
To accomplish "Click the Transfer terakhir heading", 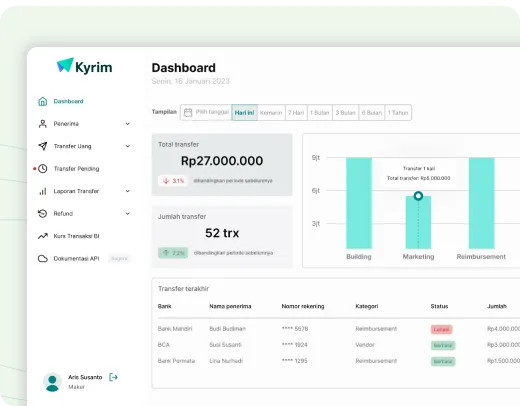I will pos(184,289).
